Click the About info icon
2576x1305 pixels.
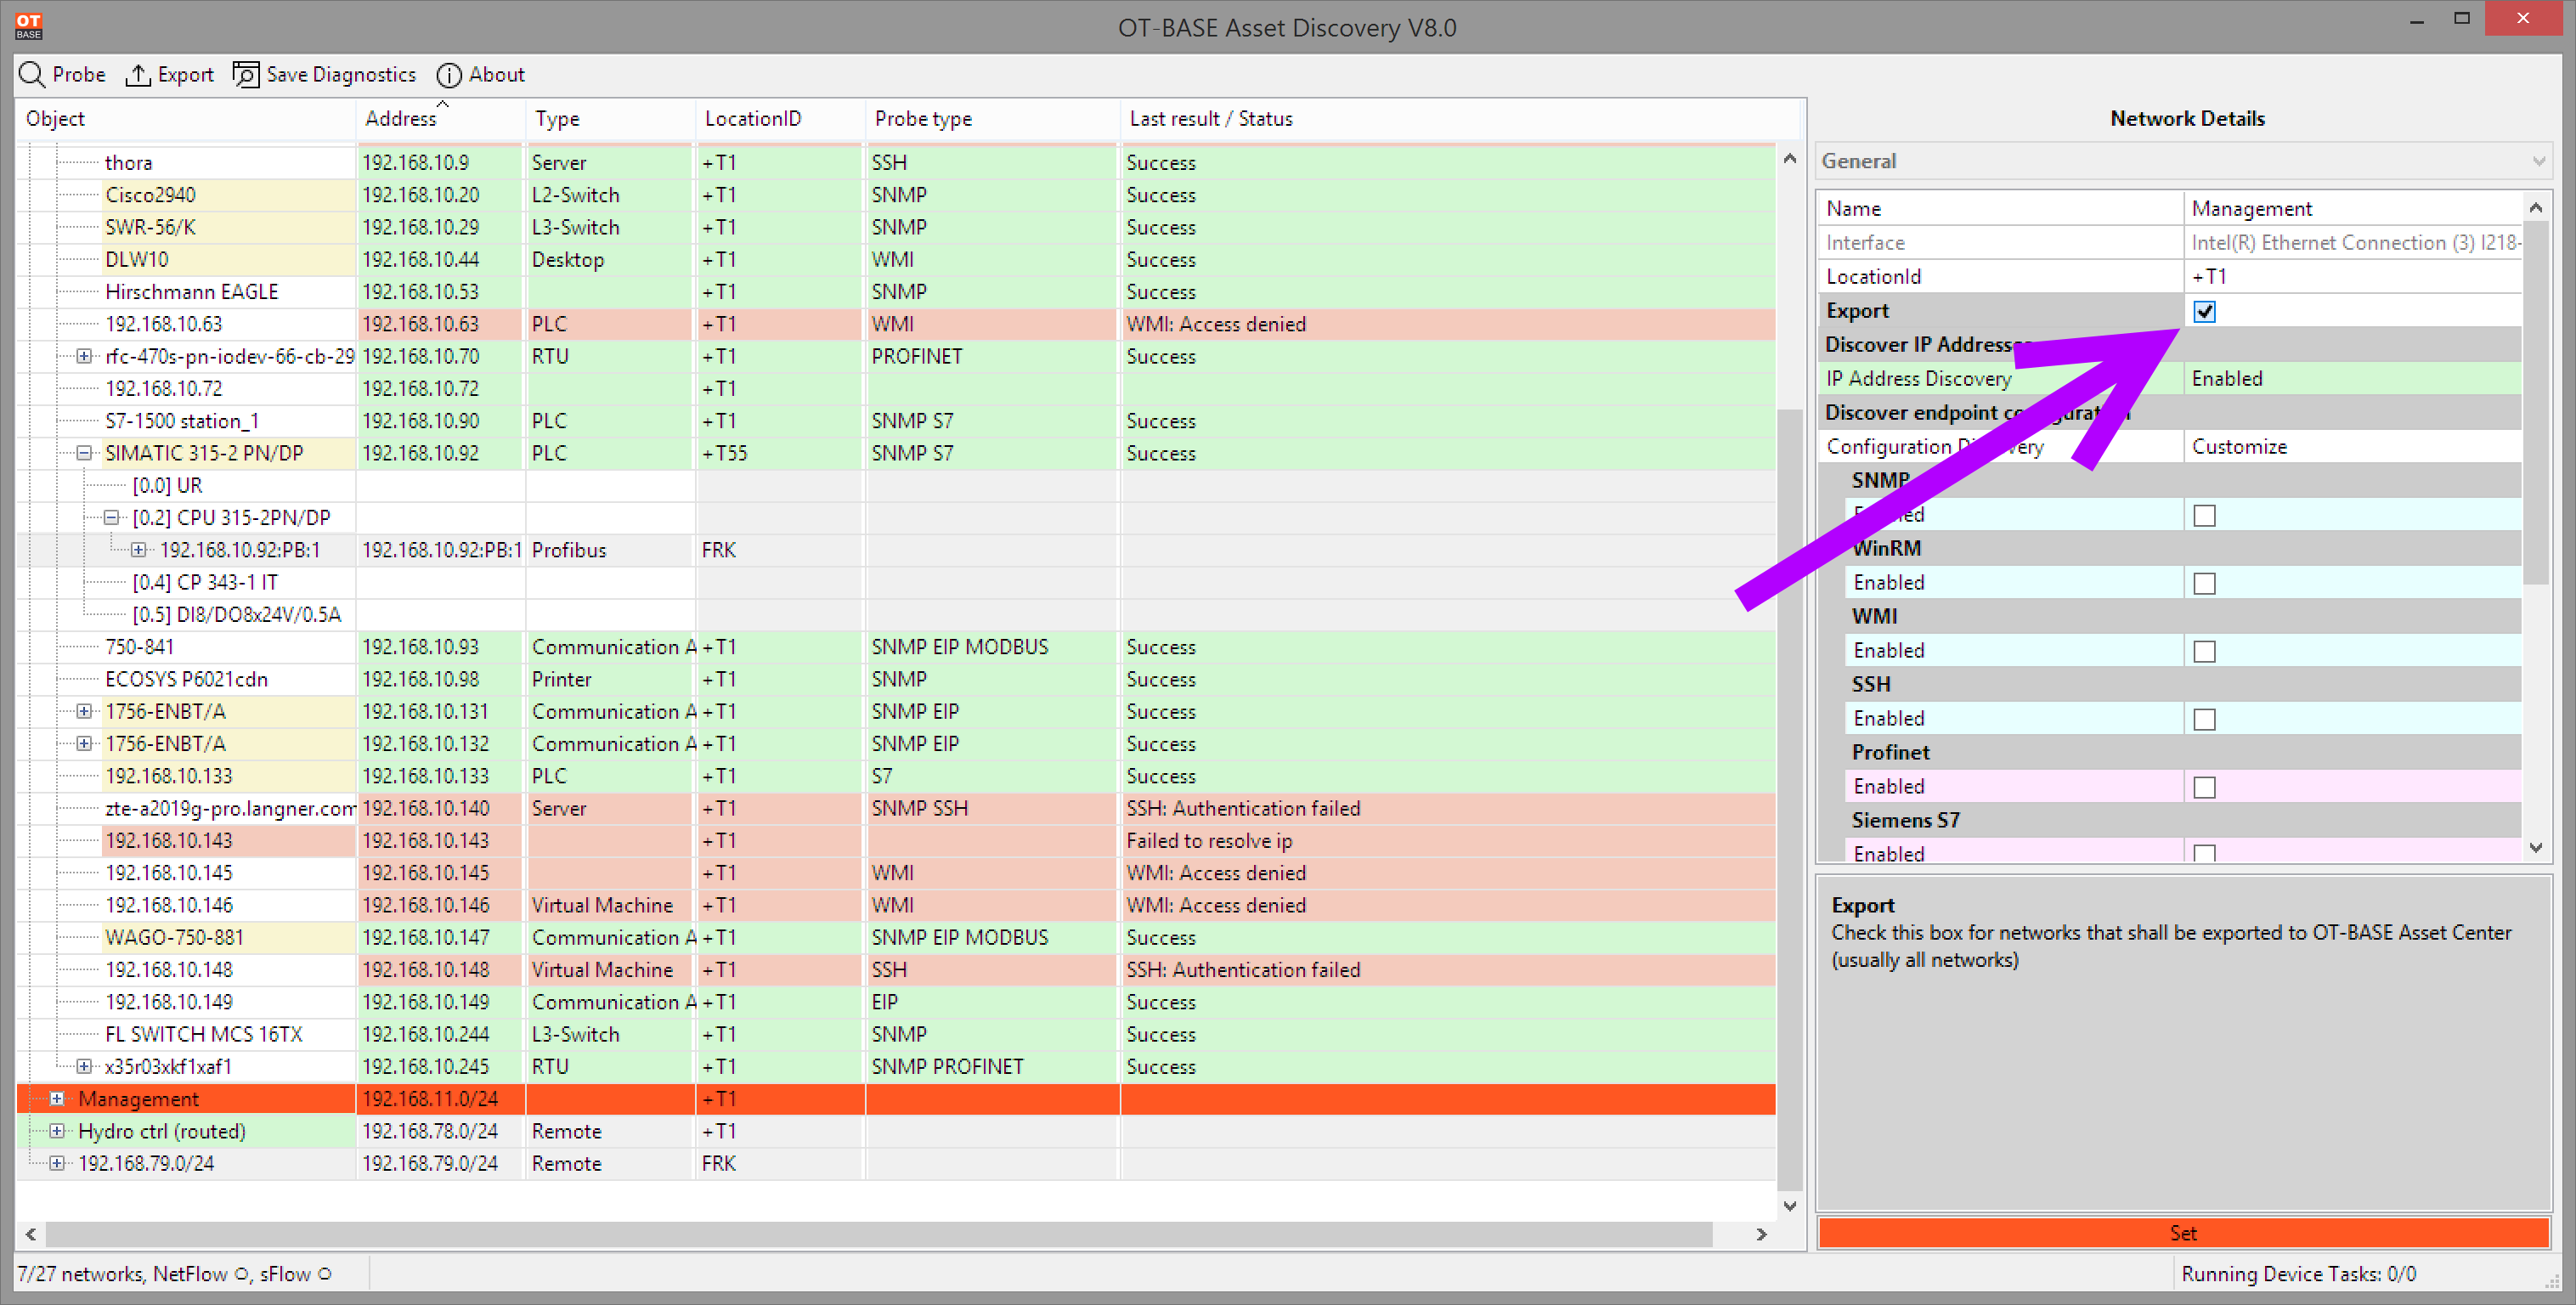449,75
